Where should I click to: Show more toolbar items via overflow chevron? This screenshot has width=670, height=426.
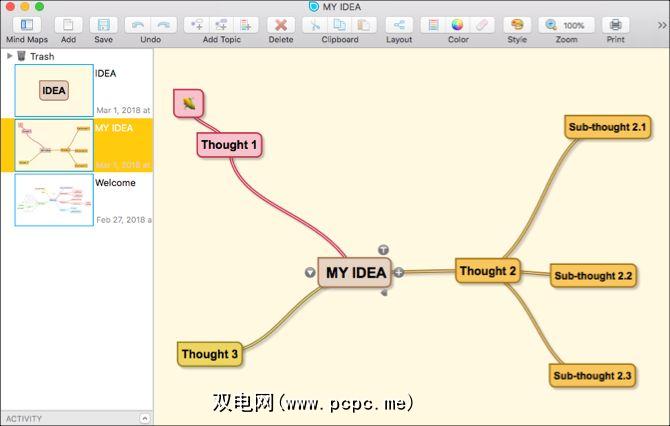pos(660,25)
